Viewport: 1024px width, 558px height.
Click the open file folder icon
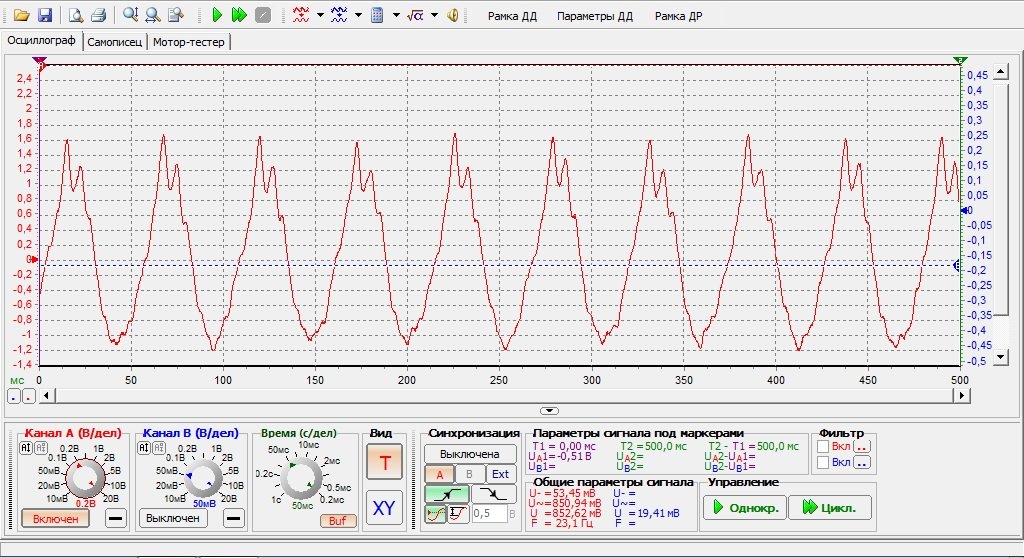[x=21, y=16]
